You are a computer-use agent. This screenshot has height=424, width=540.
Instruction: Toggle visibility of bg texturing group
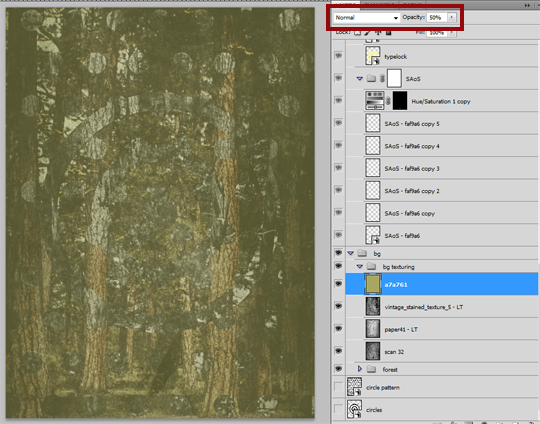pos(339,266)
